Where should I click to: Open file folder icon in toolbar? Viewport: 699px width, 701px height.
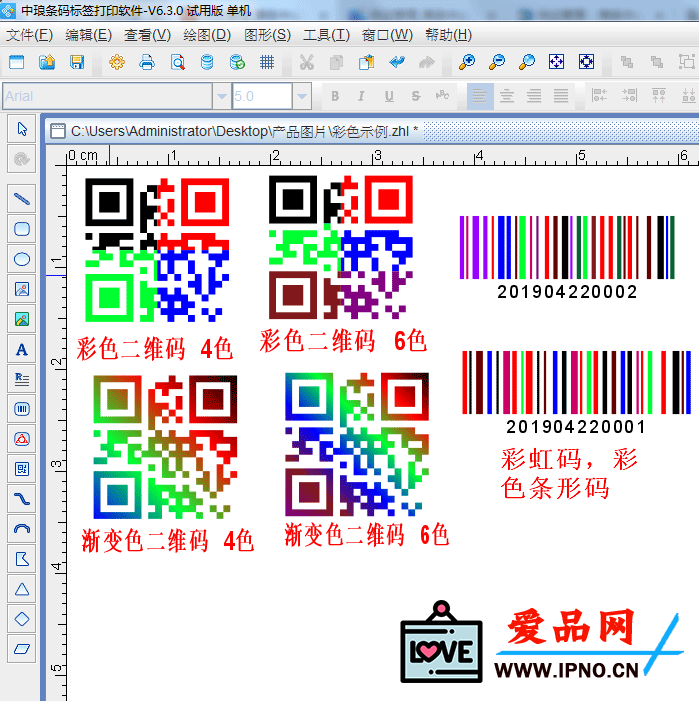point(47,62)
